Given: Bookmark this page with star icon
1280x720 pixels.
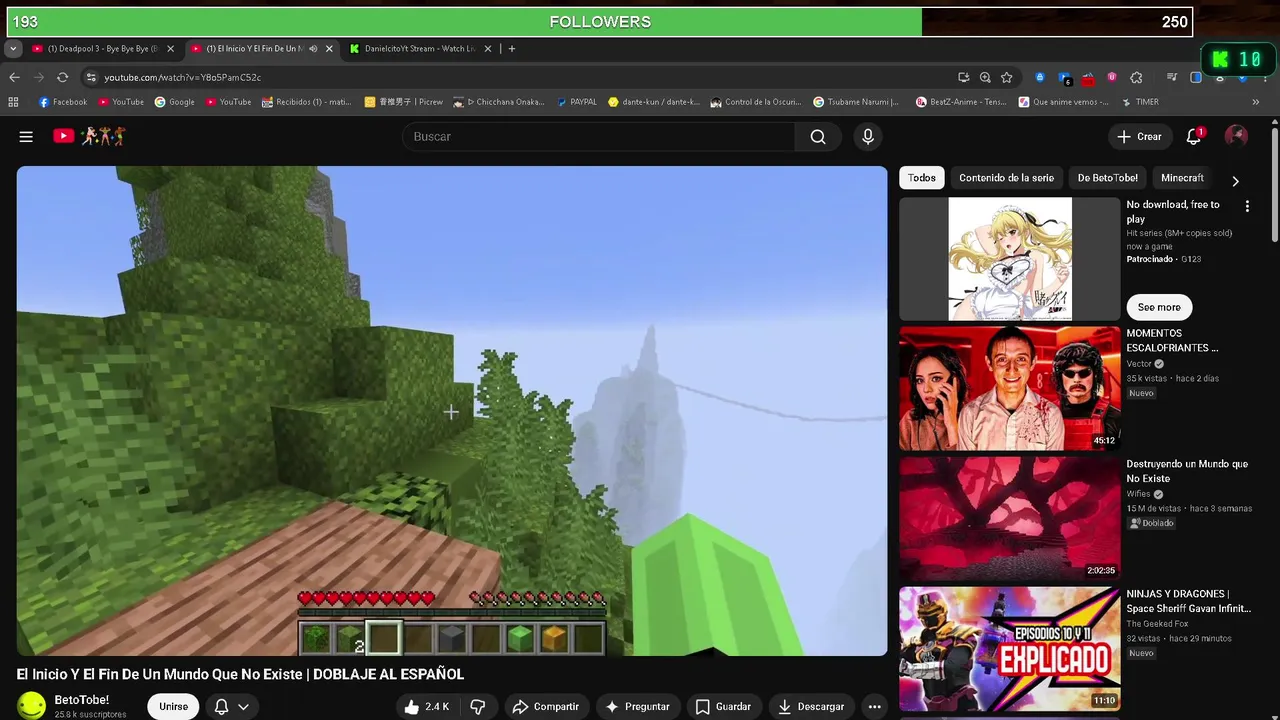Looking at the screenshot, I should pyautogui.click(x=1007, y=77).
